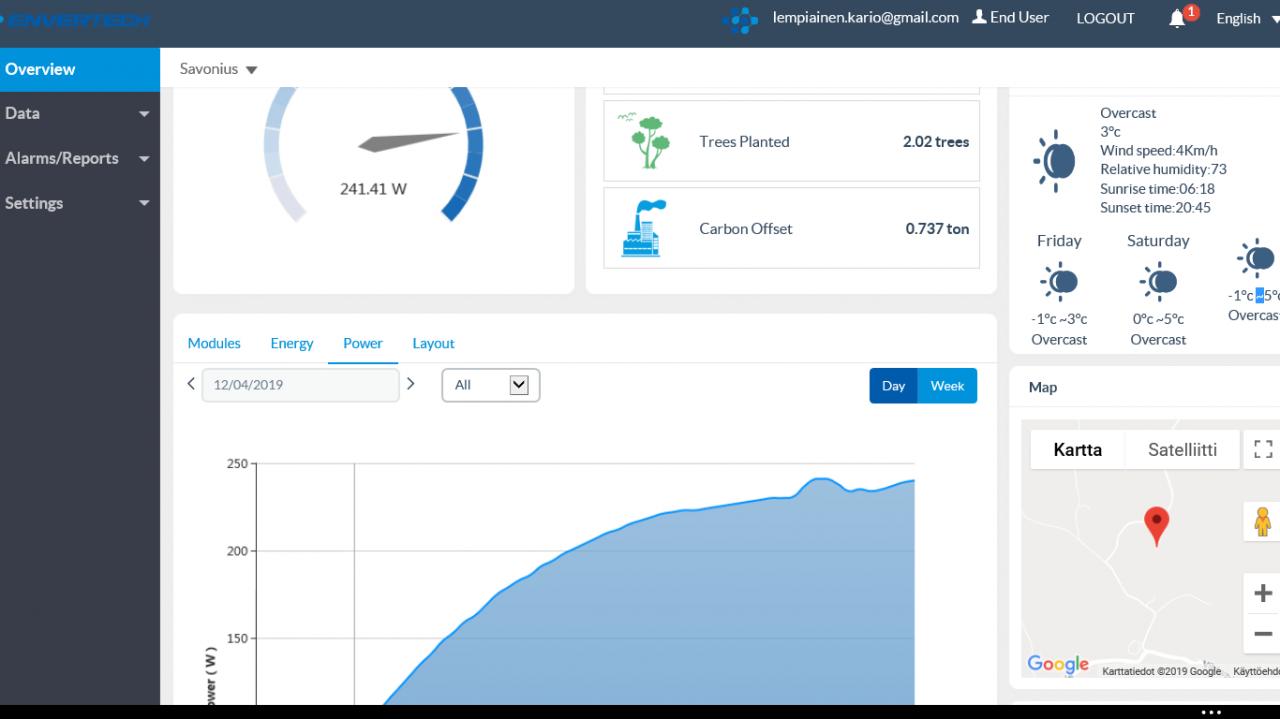Open the Savonius site dropdown
This screenshot has height=719, width=1280.
click(218, 69)
